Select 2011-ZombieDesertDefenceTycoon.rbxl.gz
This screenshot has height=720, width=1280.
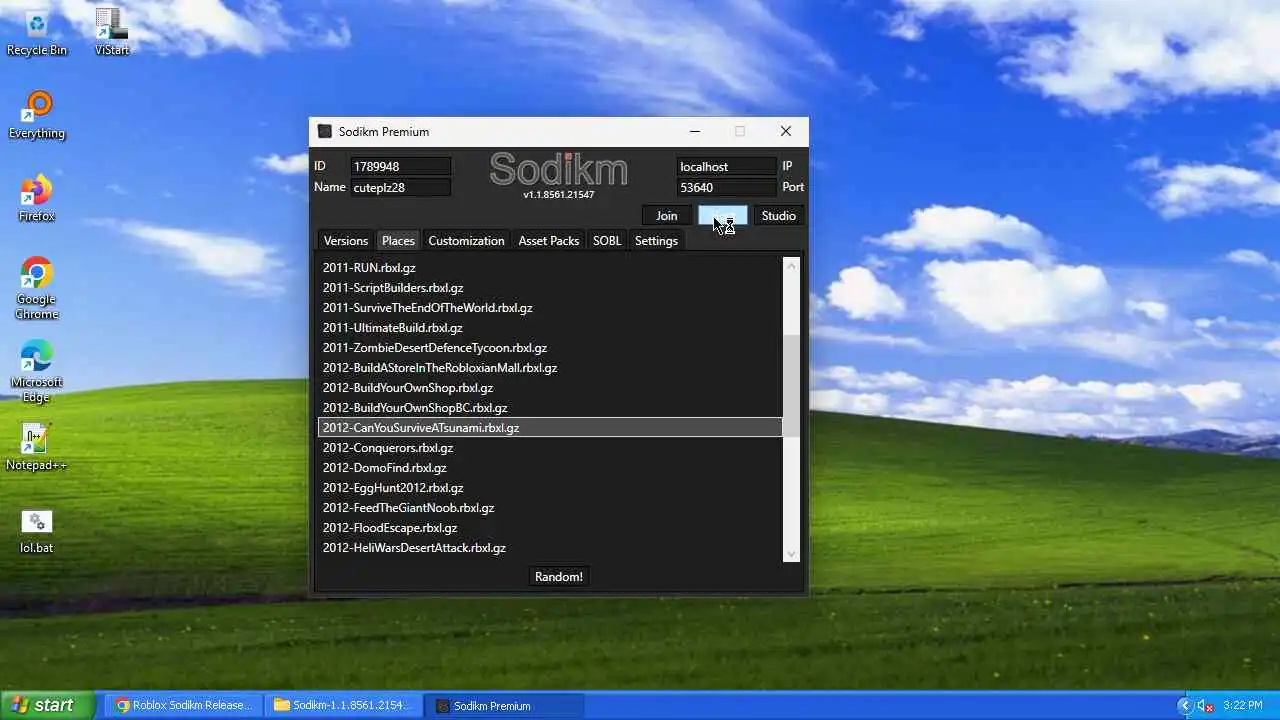pyautogui.click(x=550, y=348)
